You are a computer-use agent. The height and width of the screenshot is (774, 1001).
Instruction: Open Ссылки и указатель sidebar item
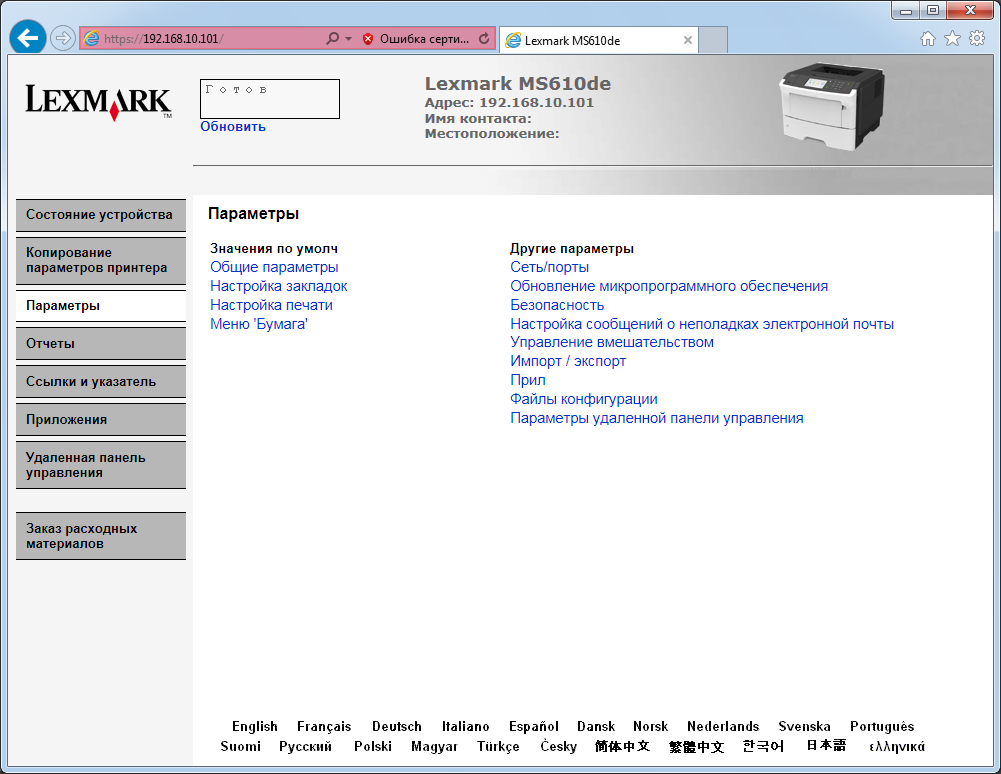coord(101,382)
